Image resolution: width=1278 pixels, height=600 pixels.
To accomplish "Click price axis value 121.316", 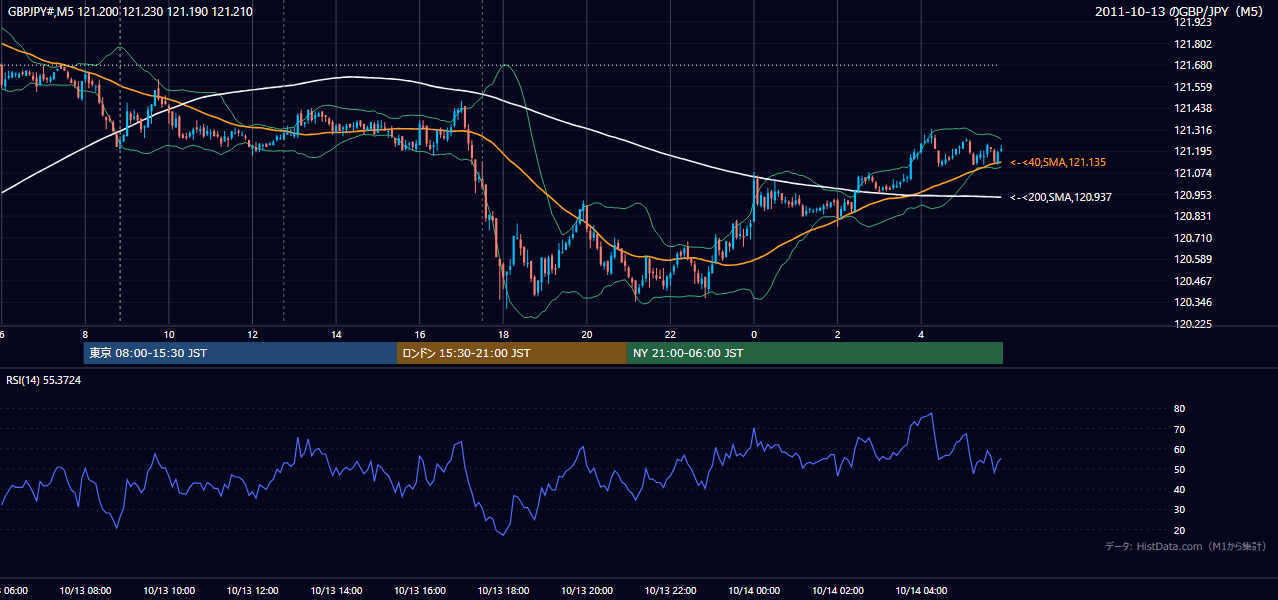I will click(x=1193, y=130).
